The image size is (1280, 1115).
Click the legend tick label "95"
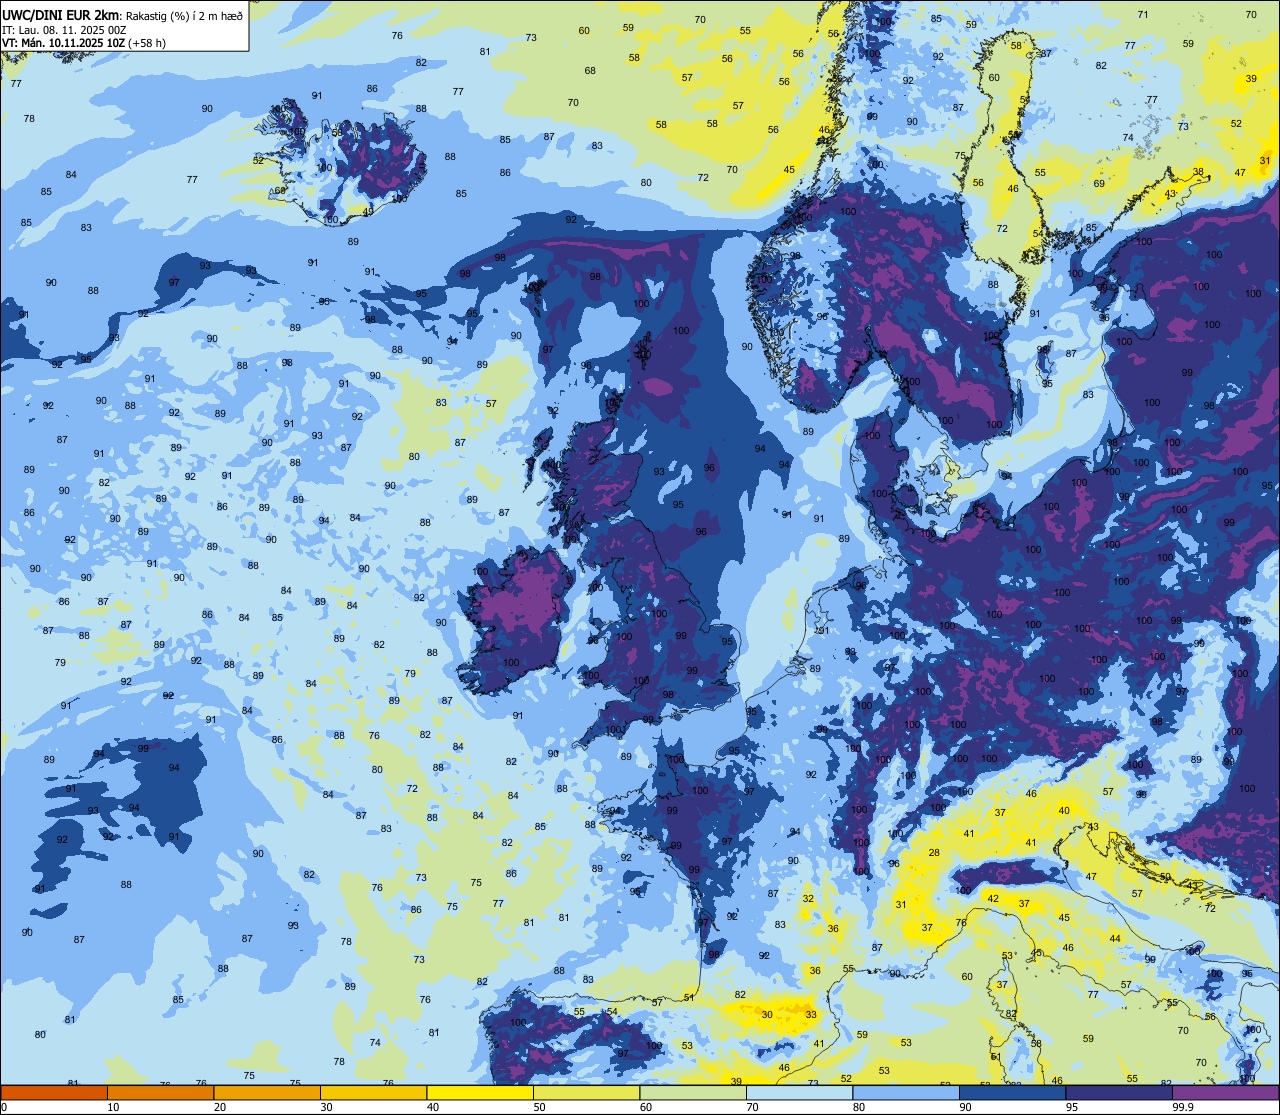[1072, 1107]
